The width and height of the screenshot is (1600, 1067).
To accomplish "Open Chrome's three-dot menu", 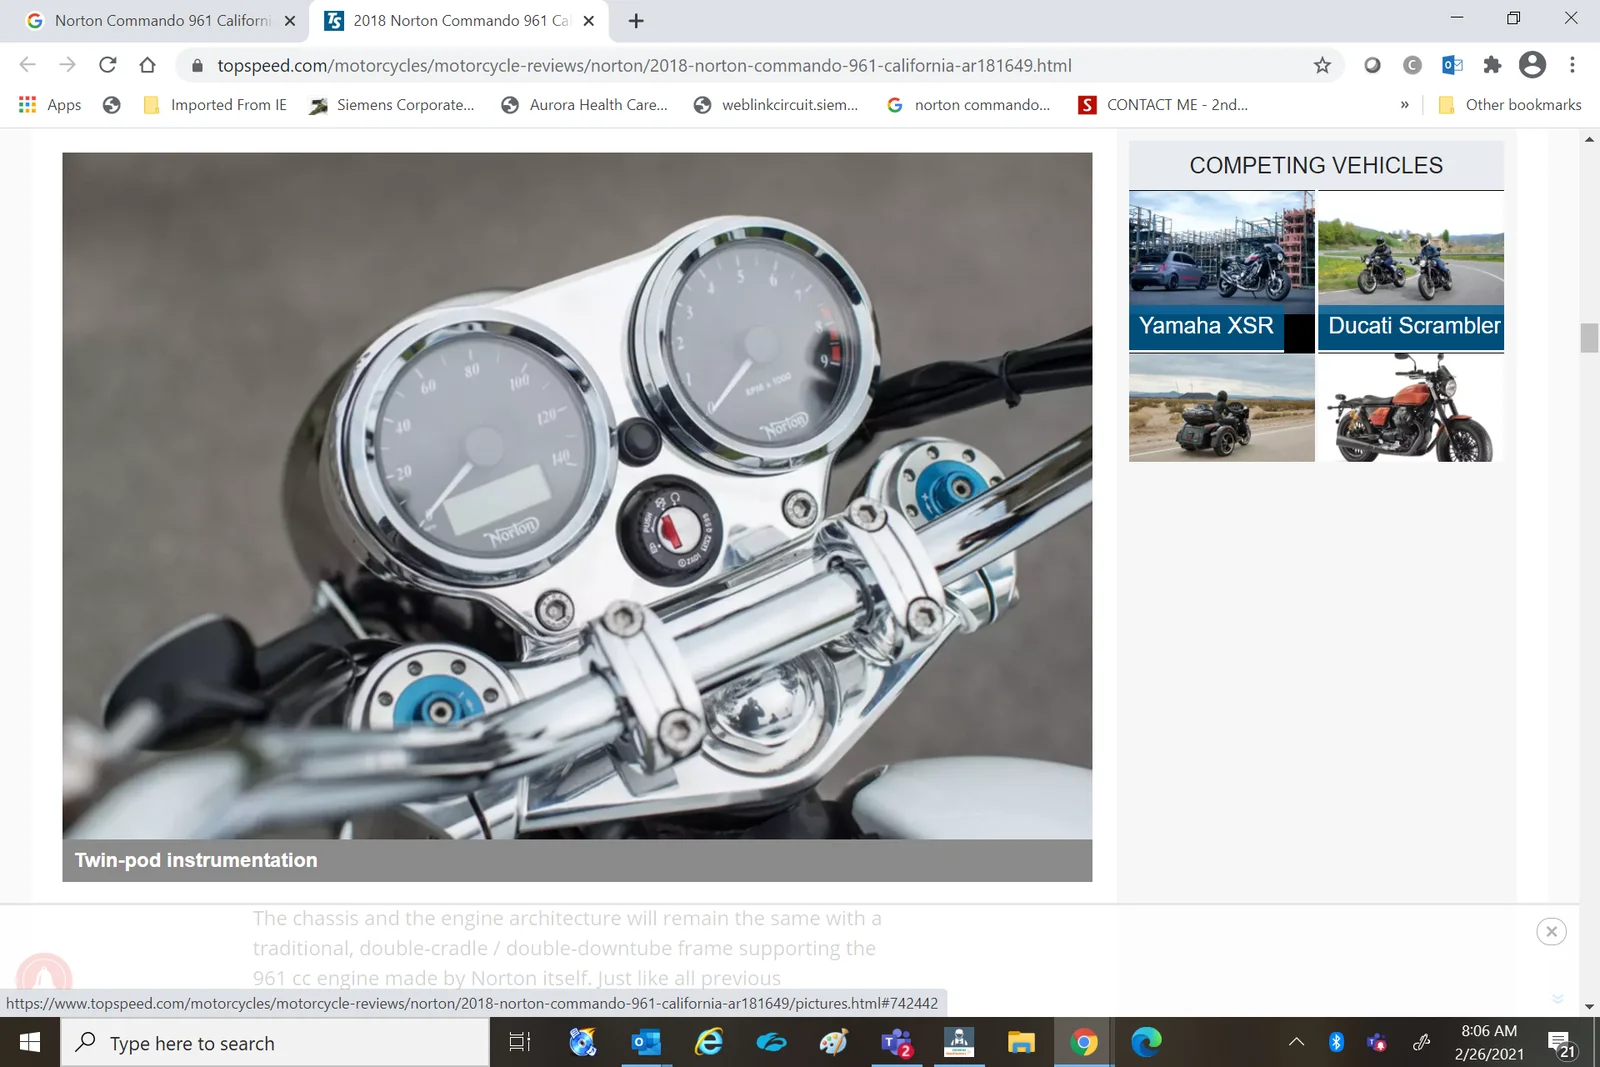I will coord(1572,65).
